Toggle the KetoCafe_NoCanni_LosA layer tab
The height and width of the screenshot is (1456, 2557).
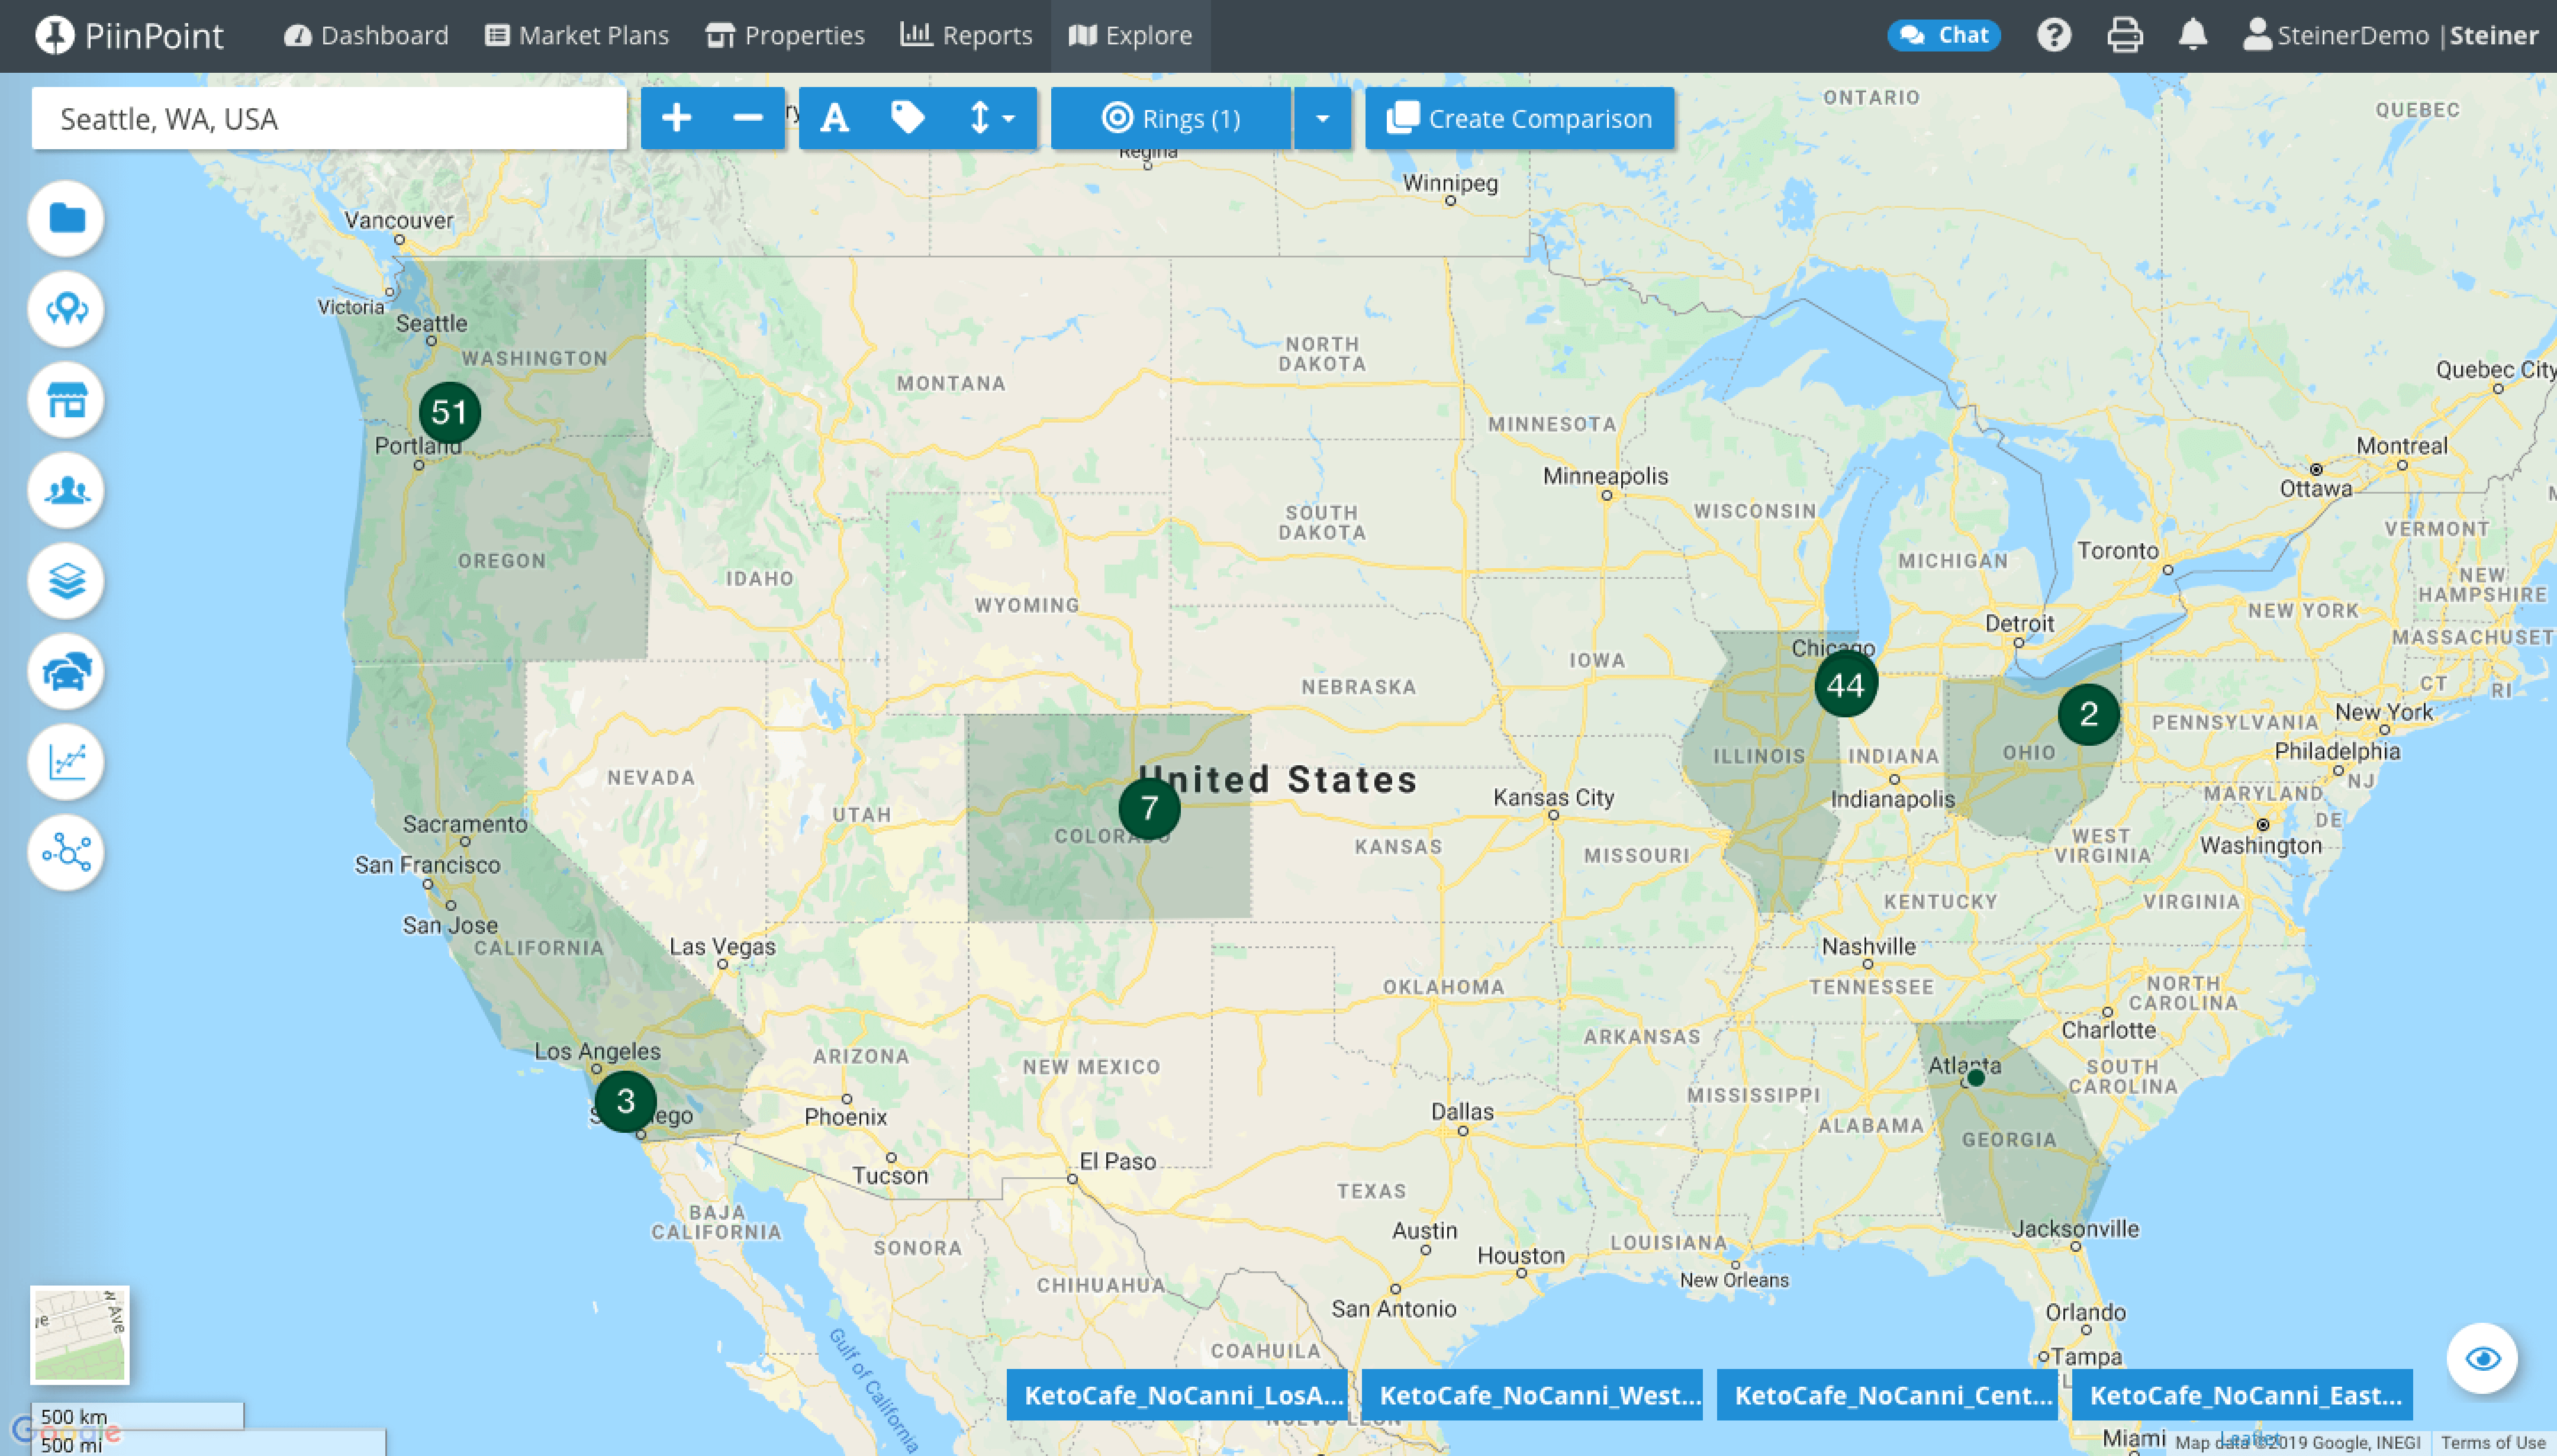[x=1176, y=1395]
